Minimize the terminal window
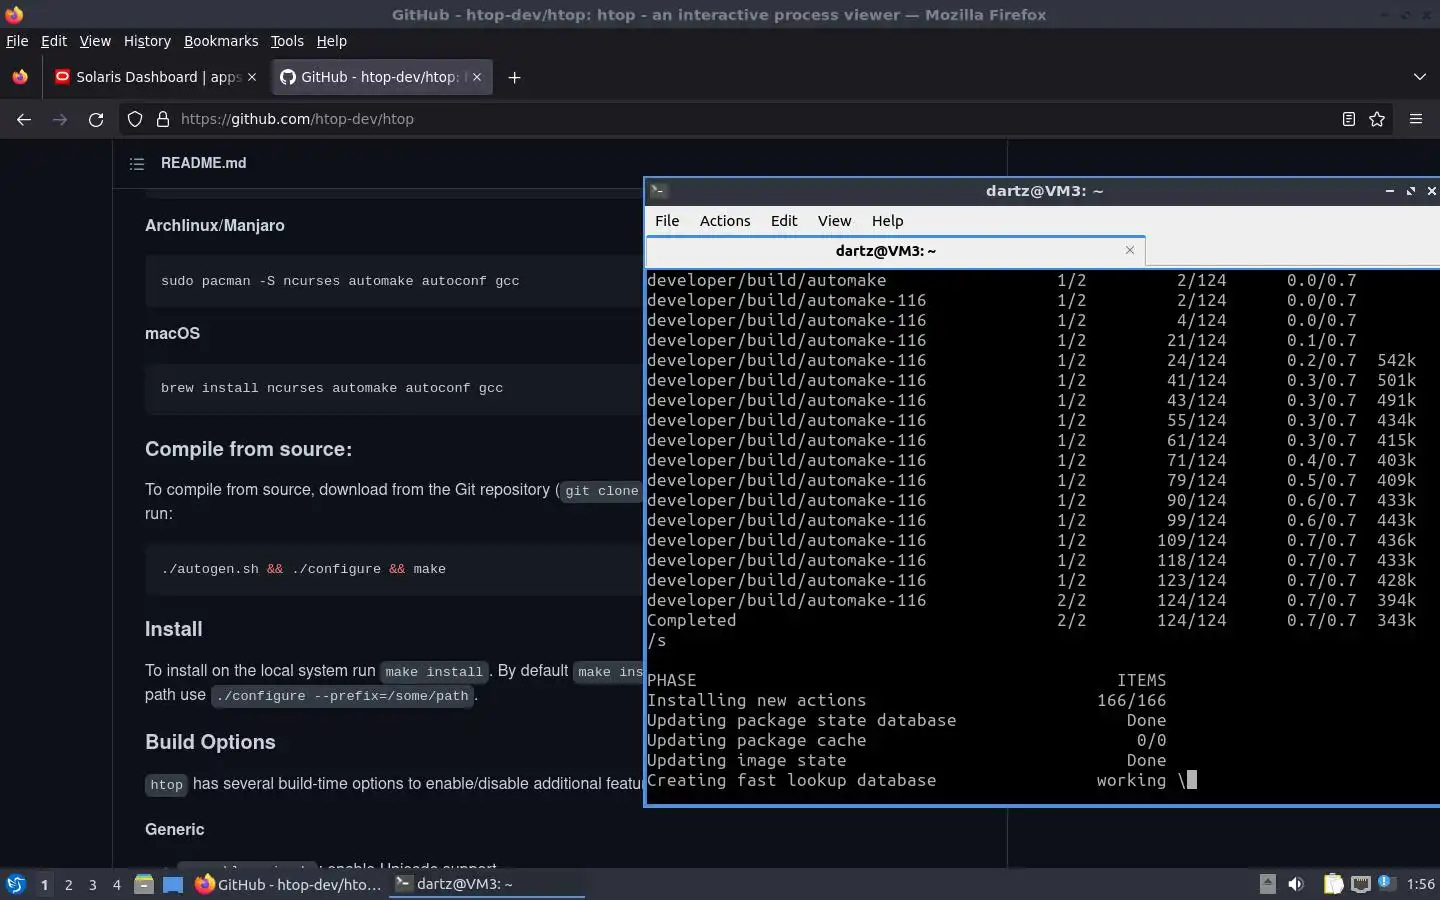The height and width of the screenshot is (900, 1440). coord(1390,191)
